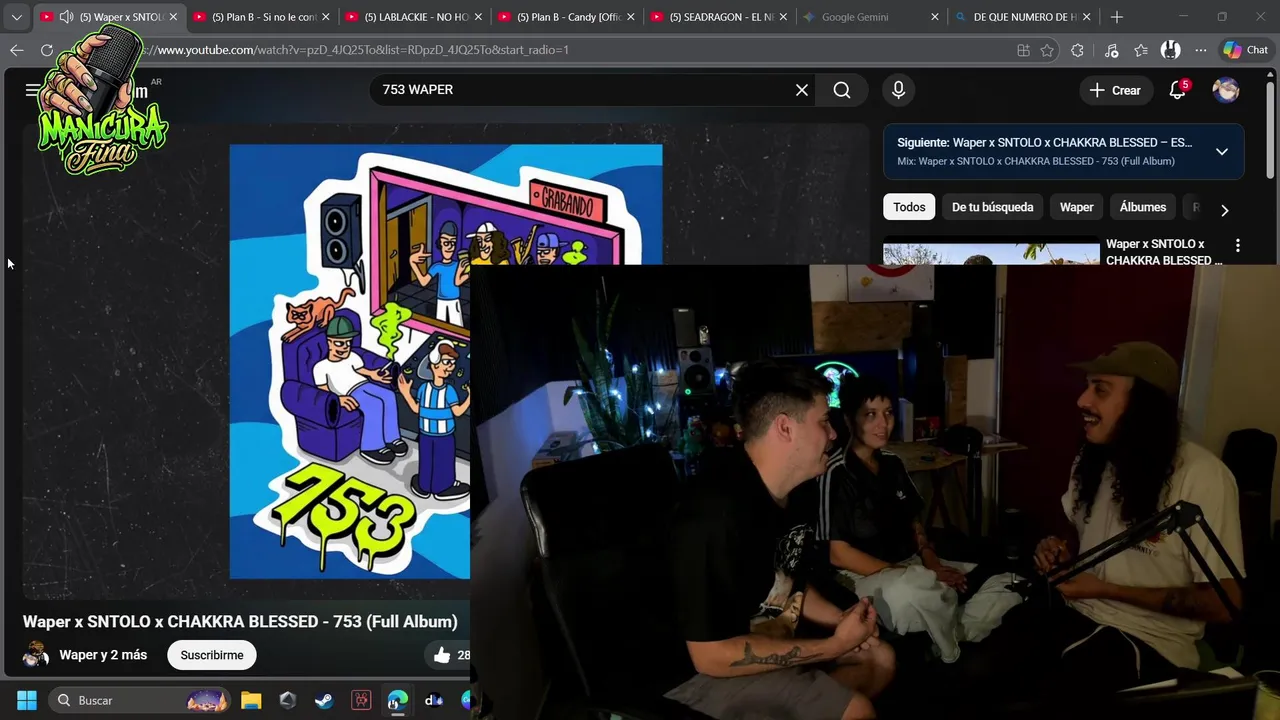Image resolution: width=1280 pixels, height=720 pixels.
Task: Open Copilot Chat button
Action: pyautogui.click(x=1245, y=50)
